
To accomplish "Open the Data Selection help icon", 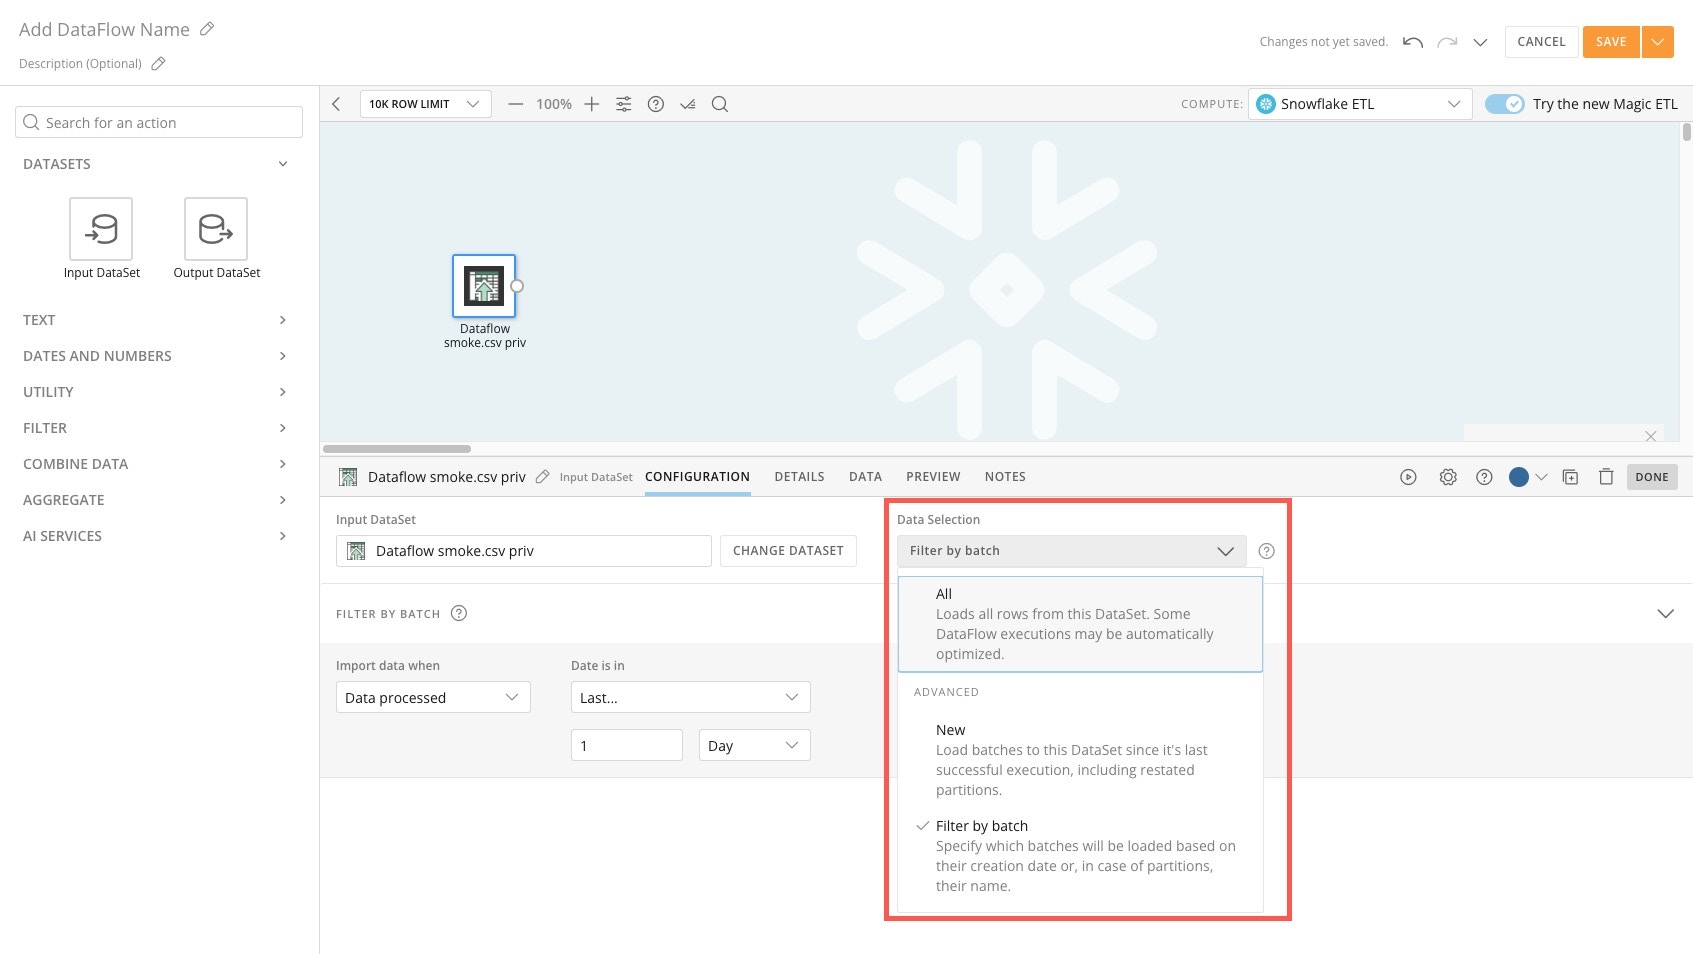I will 1266,551.
